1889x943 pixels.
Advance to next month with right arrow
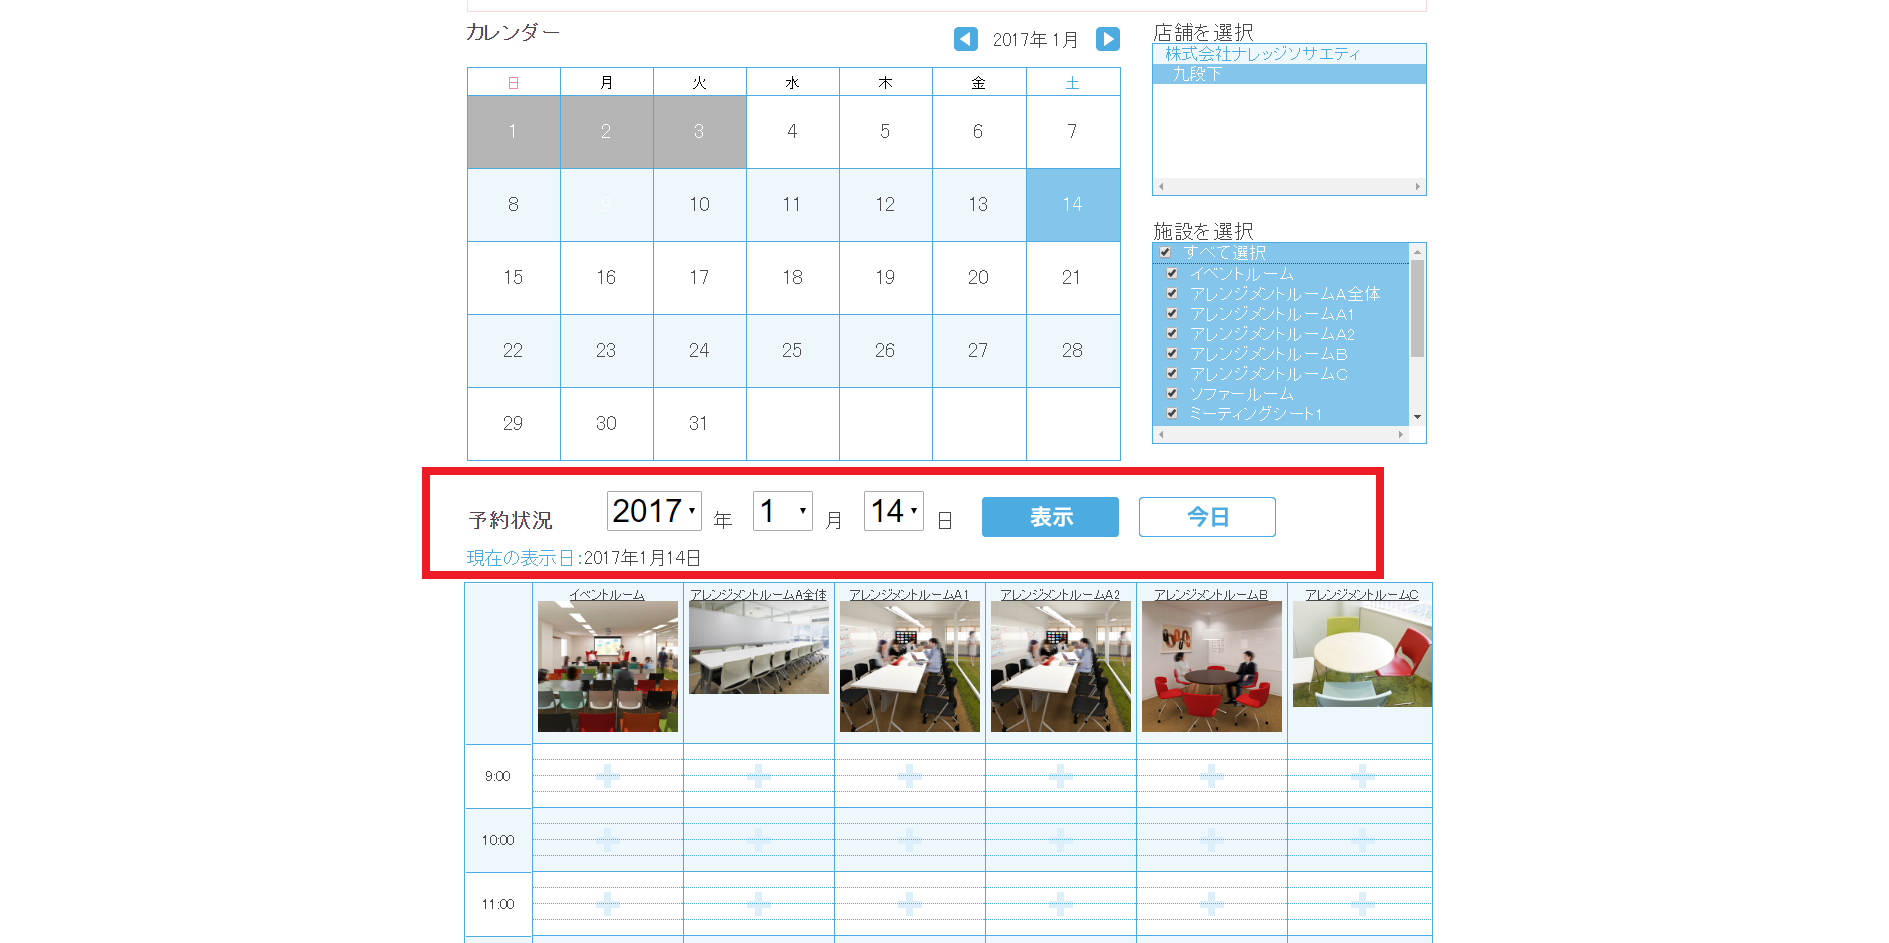[1107, 39]
